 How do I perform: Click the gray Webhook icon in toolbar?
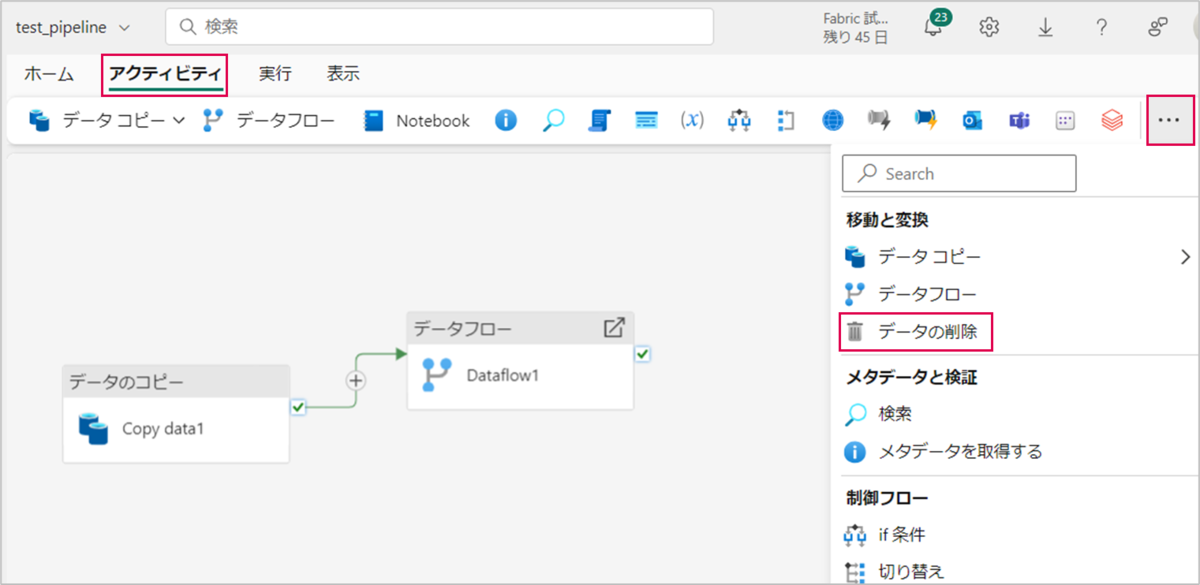(879, 121)
